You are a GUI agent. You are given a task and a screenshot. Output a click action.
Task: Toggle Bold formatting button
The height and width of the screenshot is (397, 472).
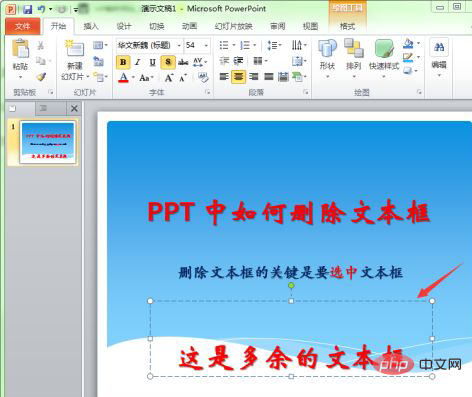(x=123, y=62)
